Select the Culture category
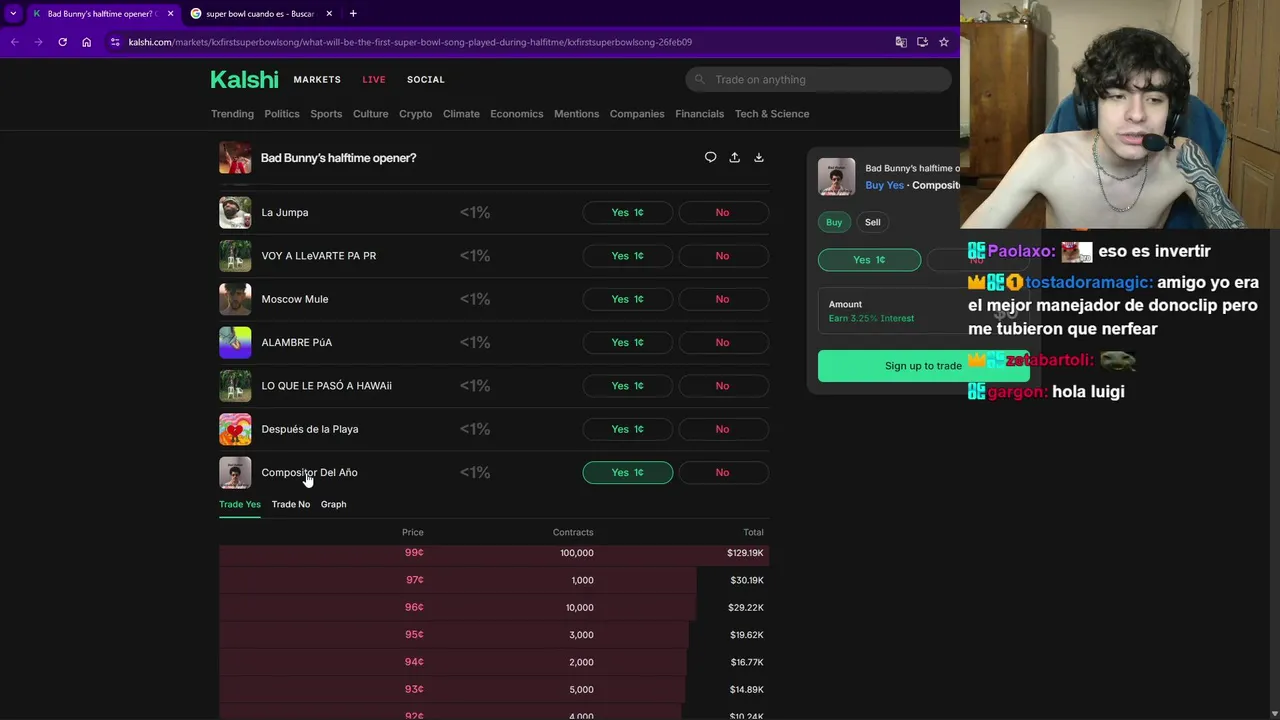The image size is (1280, 720). 370,114
